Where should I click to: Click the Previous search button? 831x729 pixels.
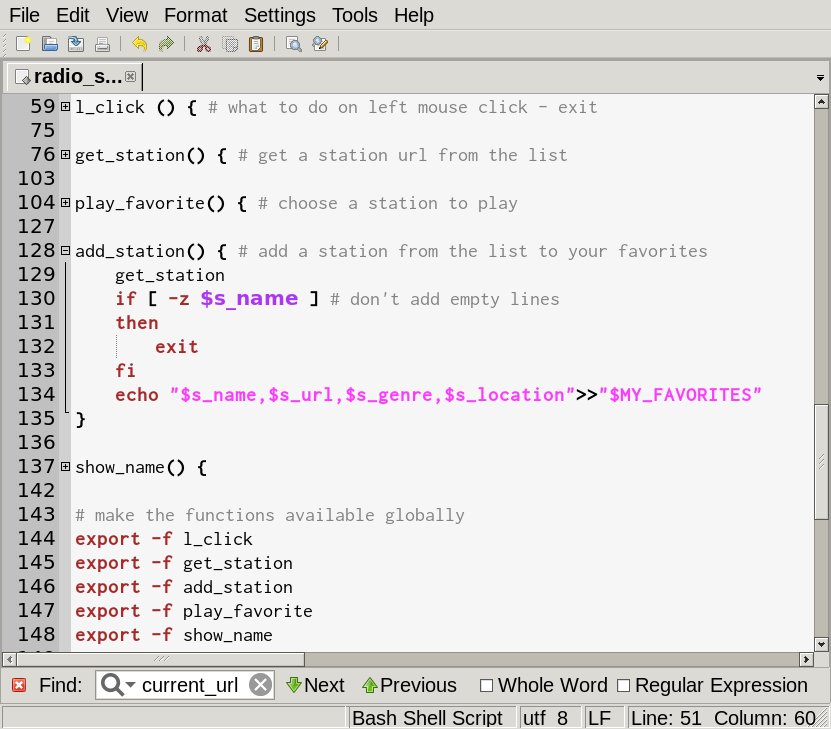point(409,685)
